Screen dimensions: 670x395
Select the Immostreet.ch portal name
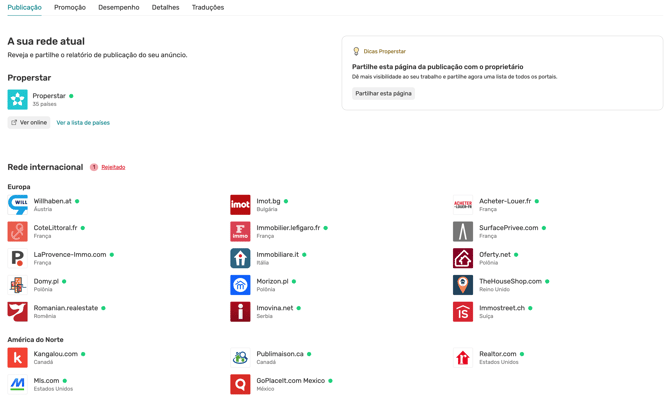click(502, 308)
